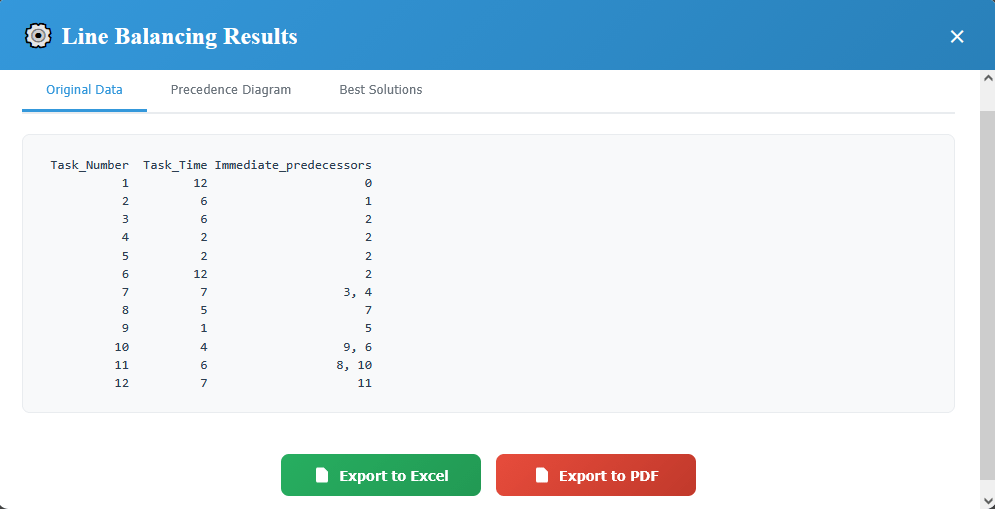Close the Line Balancing Results dialog
Image resolution: width=995 pixels, height=509 pixels.
(957, 37)
